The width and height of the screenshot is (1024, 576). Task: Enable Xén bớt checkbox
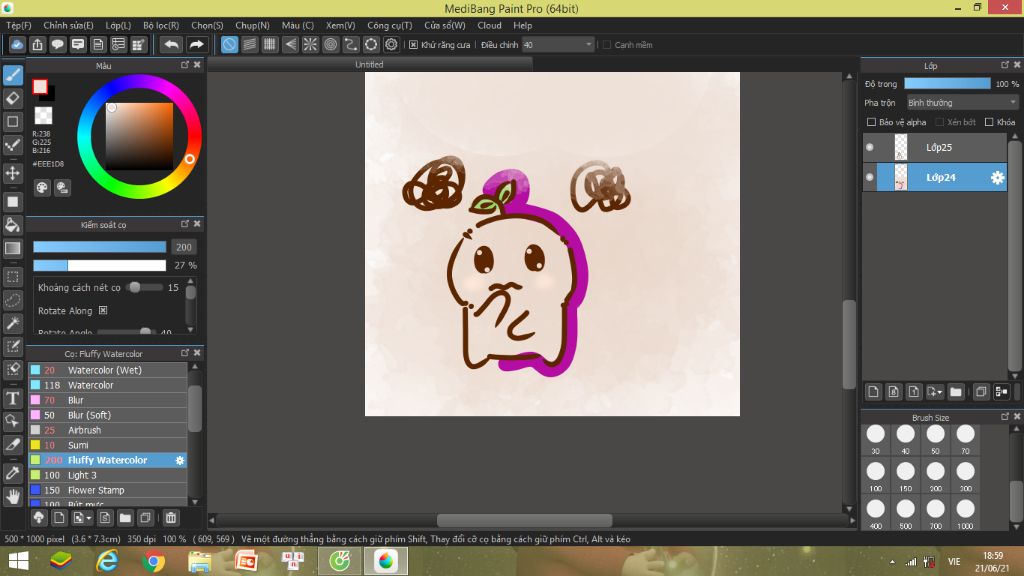coord(939,122)
